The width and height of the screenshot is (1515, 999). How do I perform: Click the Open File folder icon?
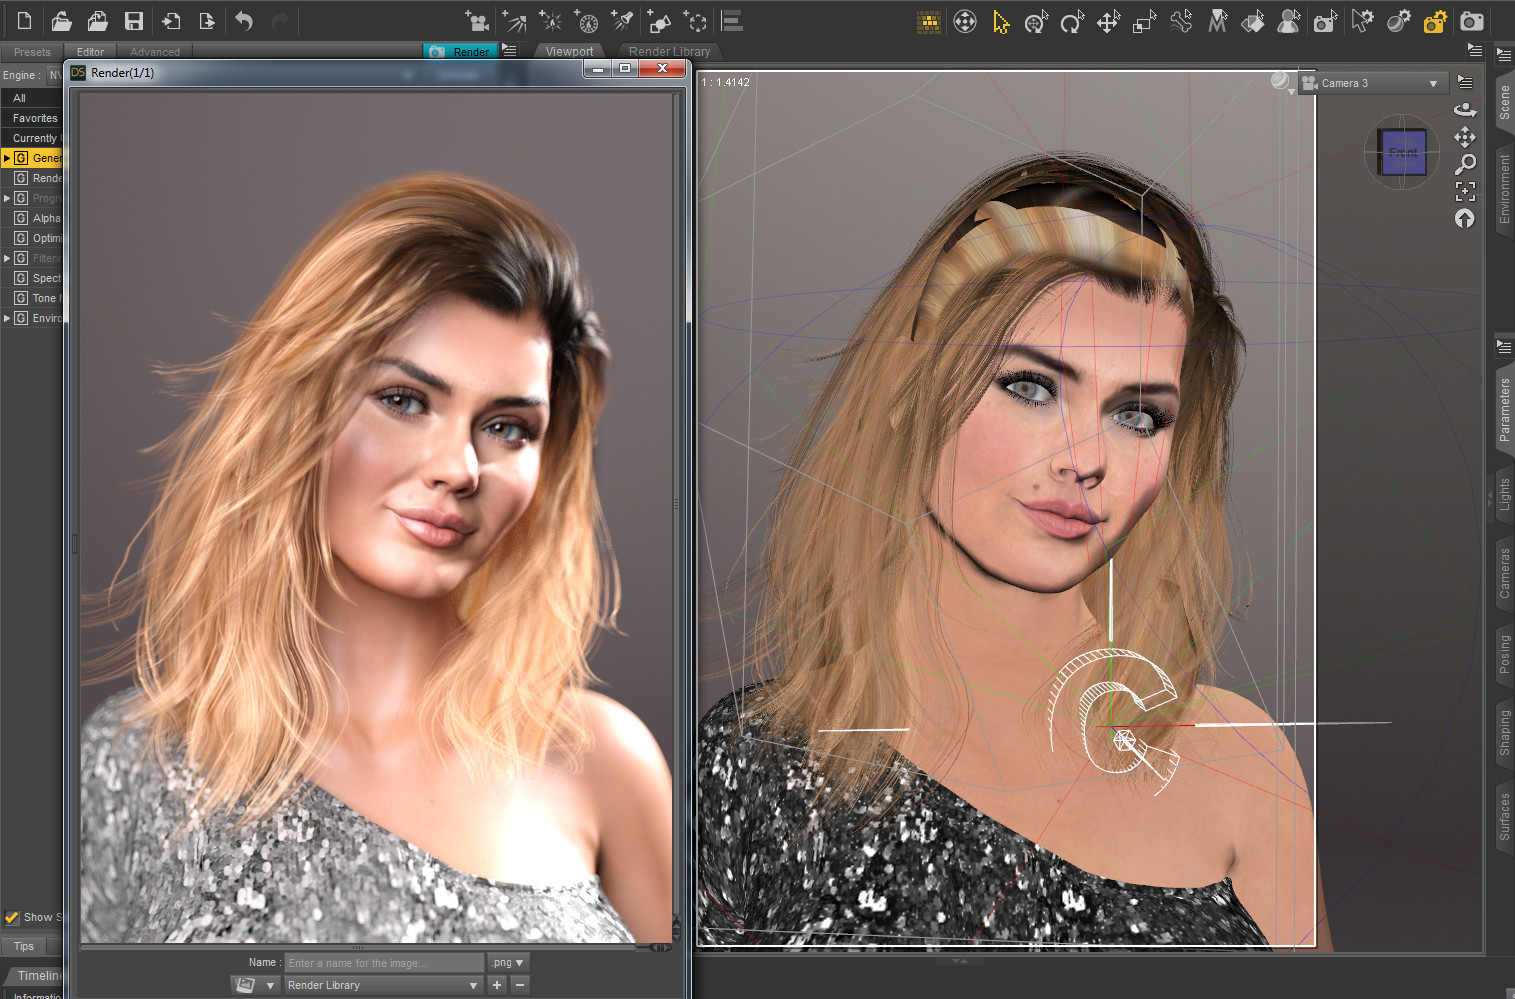61,21
